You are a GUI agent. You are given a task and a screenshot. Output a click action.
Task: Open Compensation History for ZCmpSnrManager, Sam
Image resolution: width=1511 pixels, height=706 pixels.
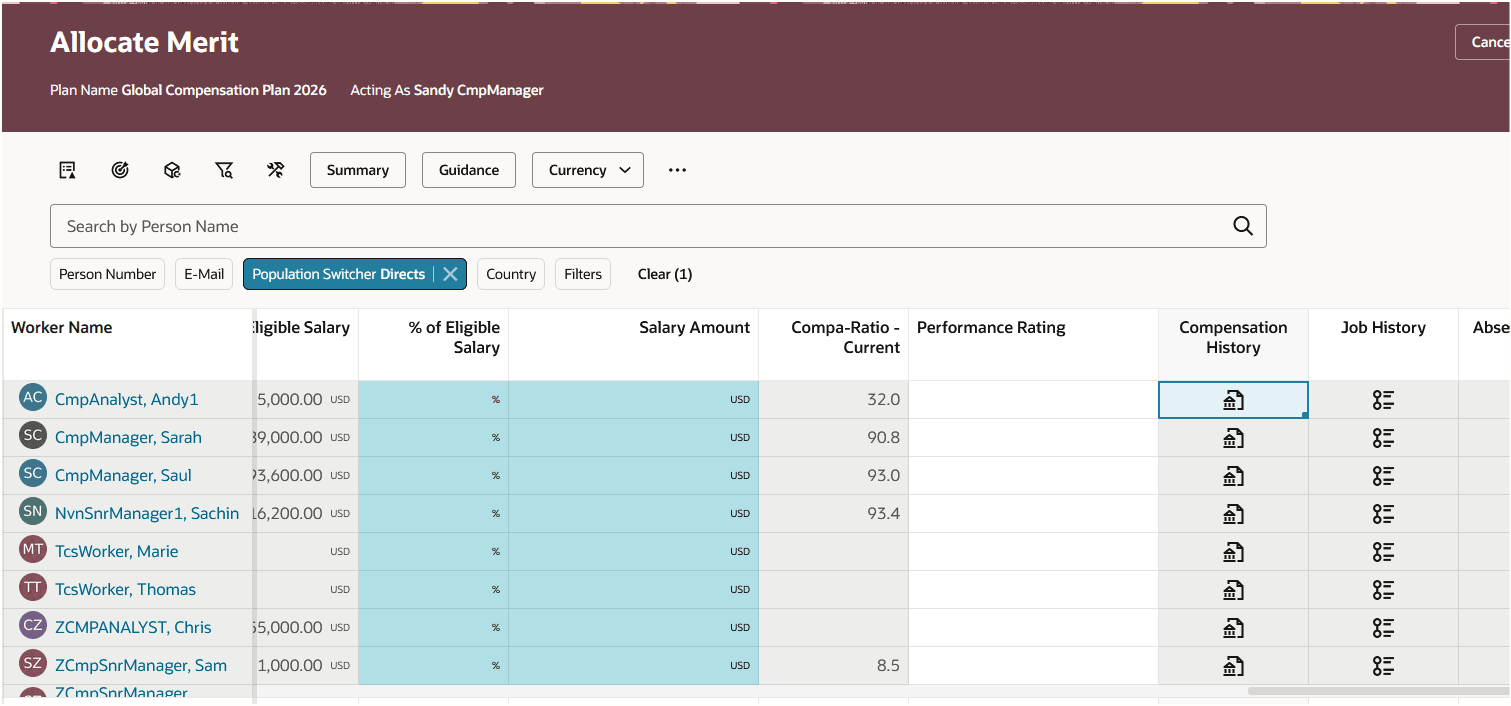[1233, 666]
